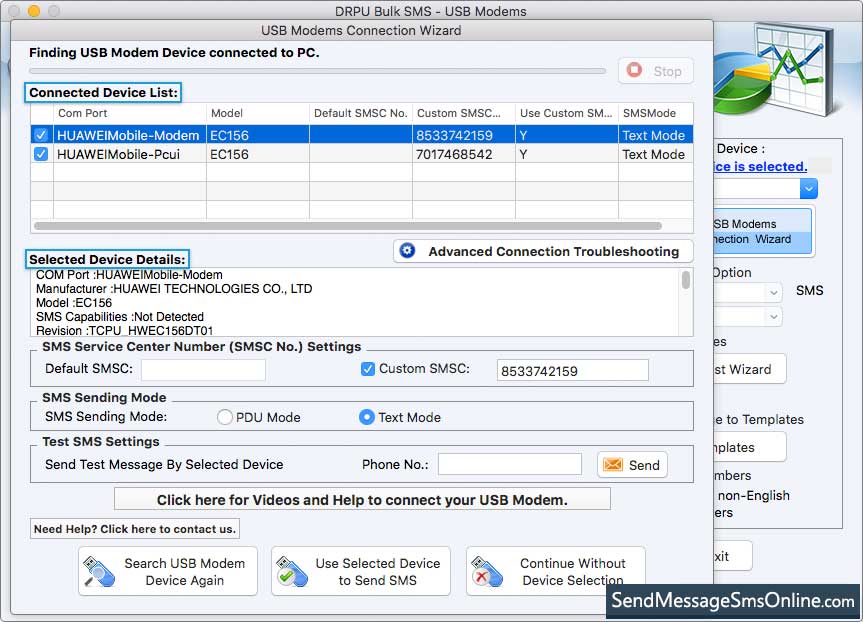Click the Custom SMSC number field
The image size is (863, 622).
coord(572,370)
